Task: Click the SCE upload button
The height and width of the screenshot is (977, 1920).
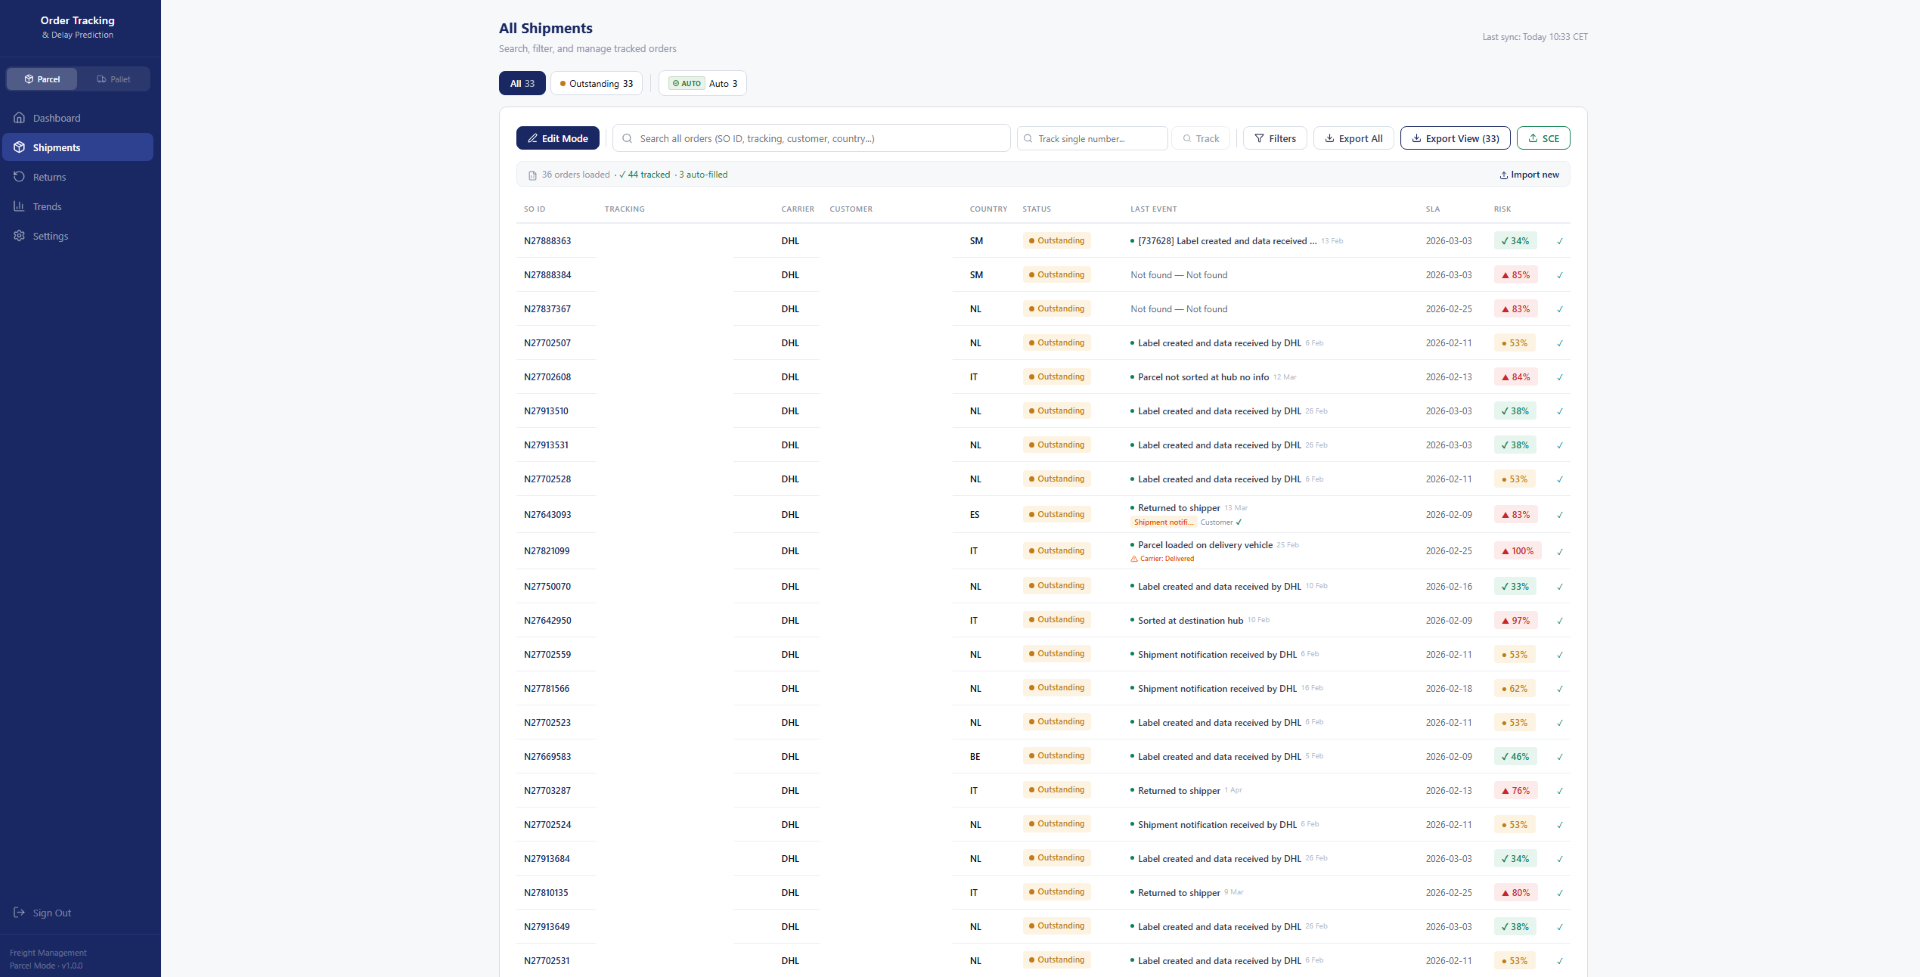Action: pyautogui.click(x=1543, y=139)
